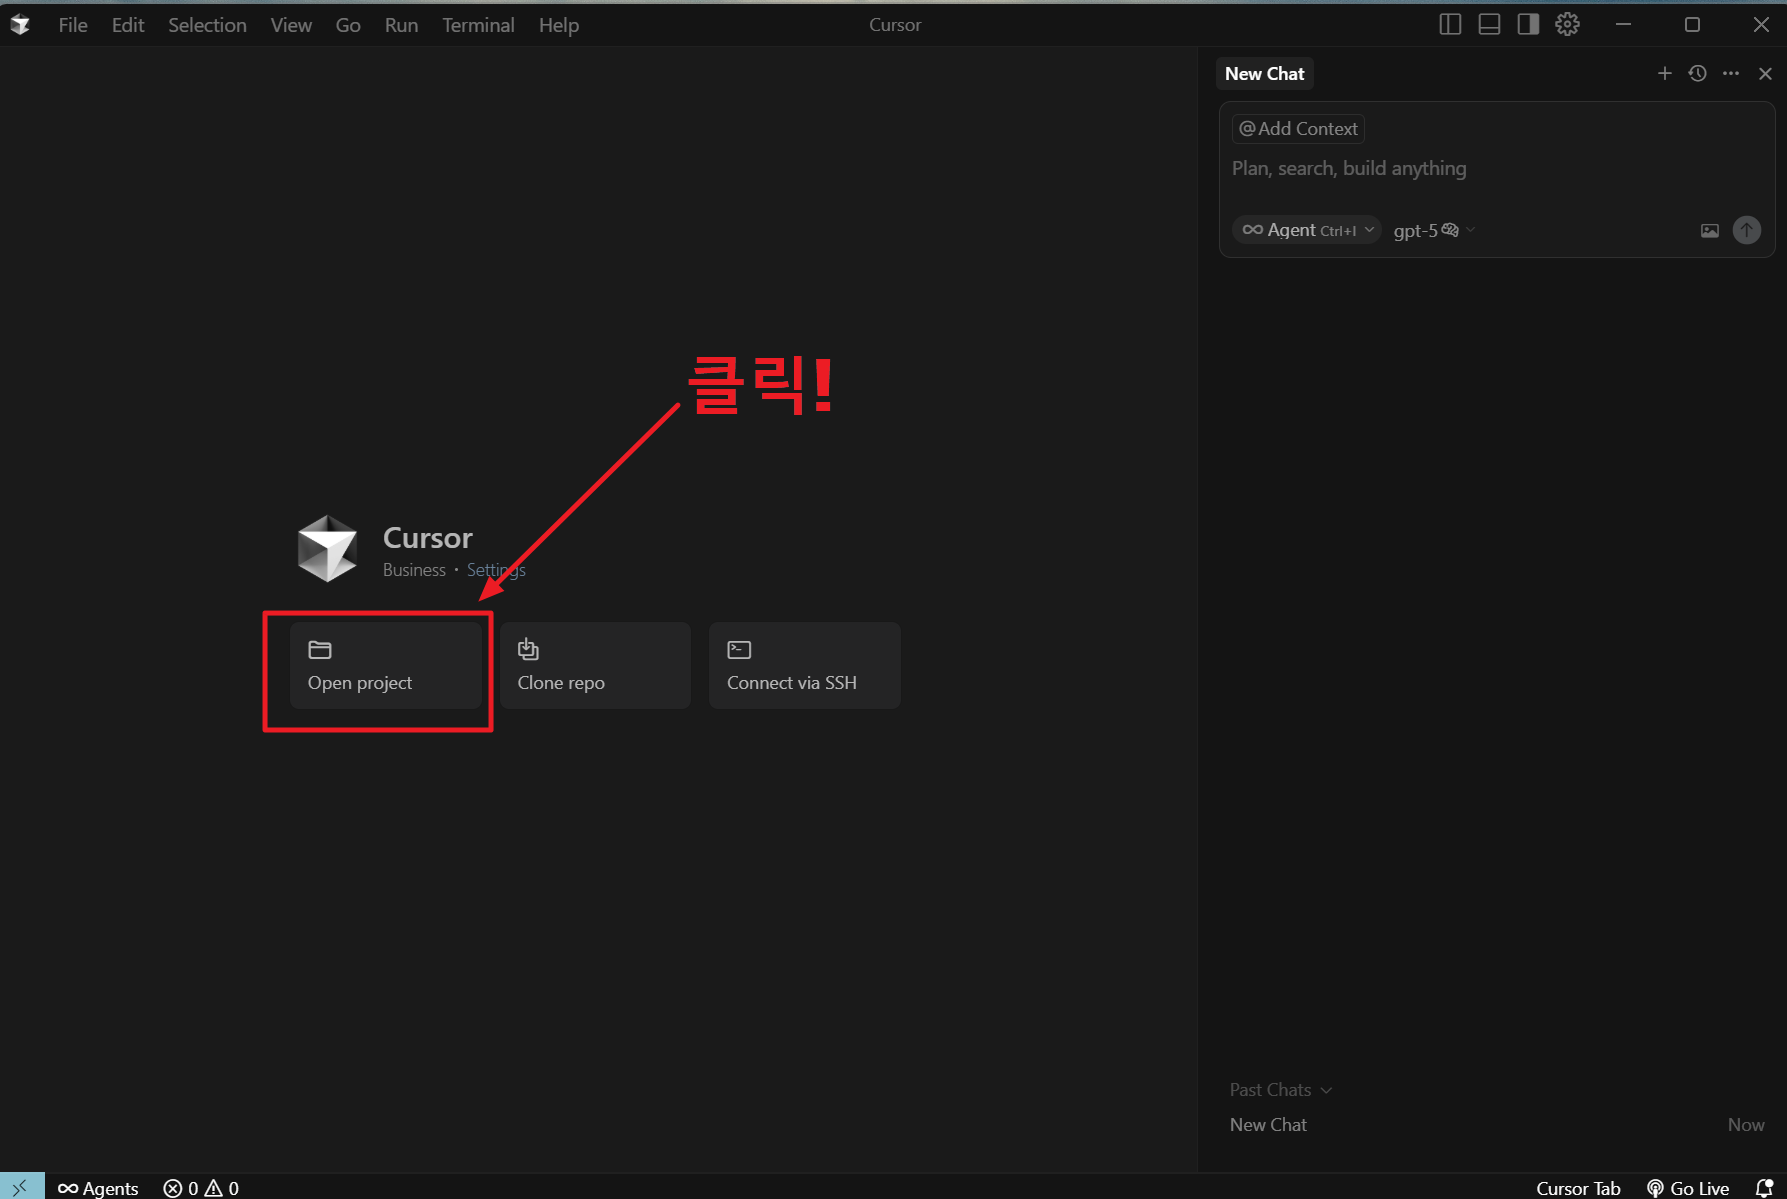Open the Go menu

pos(348,25)
